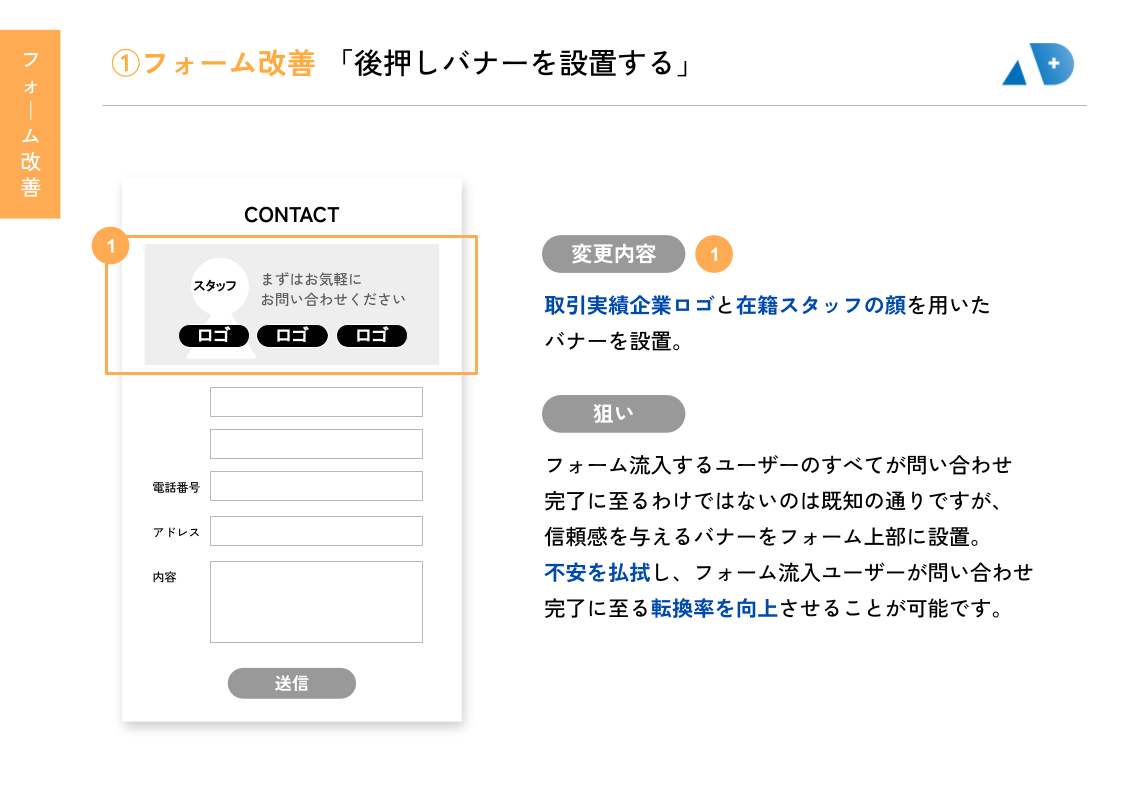
Task: Click orange 1 marker on the form mockup
Action: (111, 245)
